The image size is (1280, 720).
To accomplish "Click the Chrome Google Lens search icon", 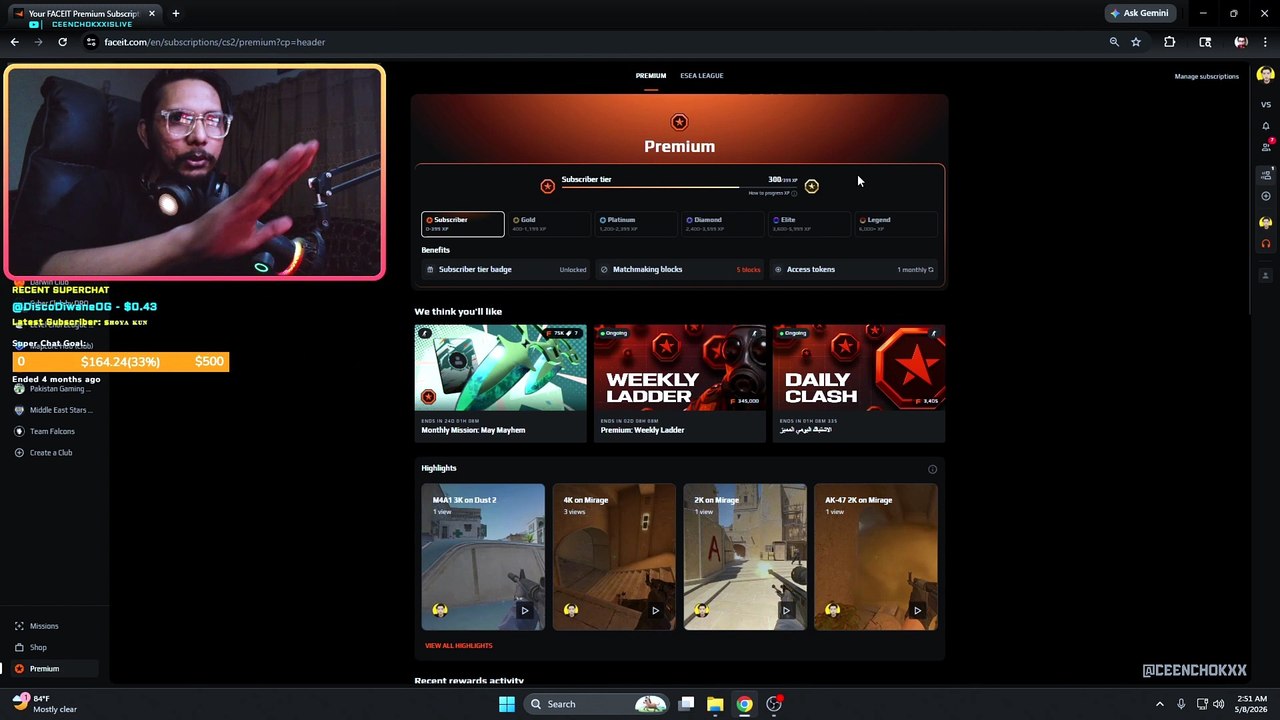I will (1205, 42).
